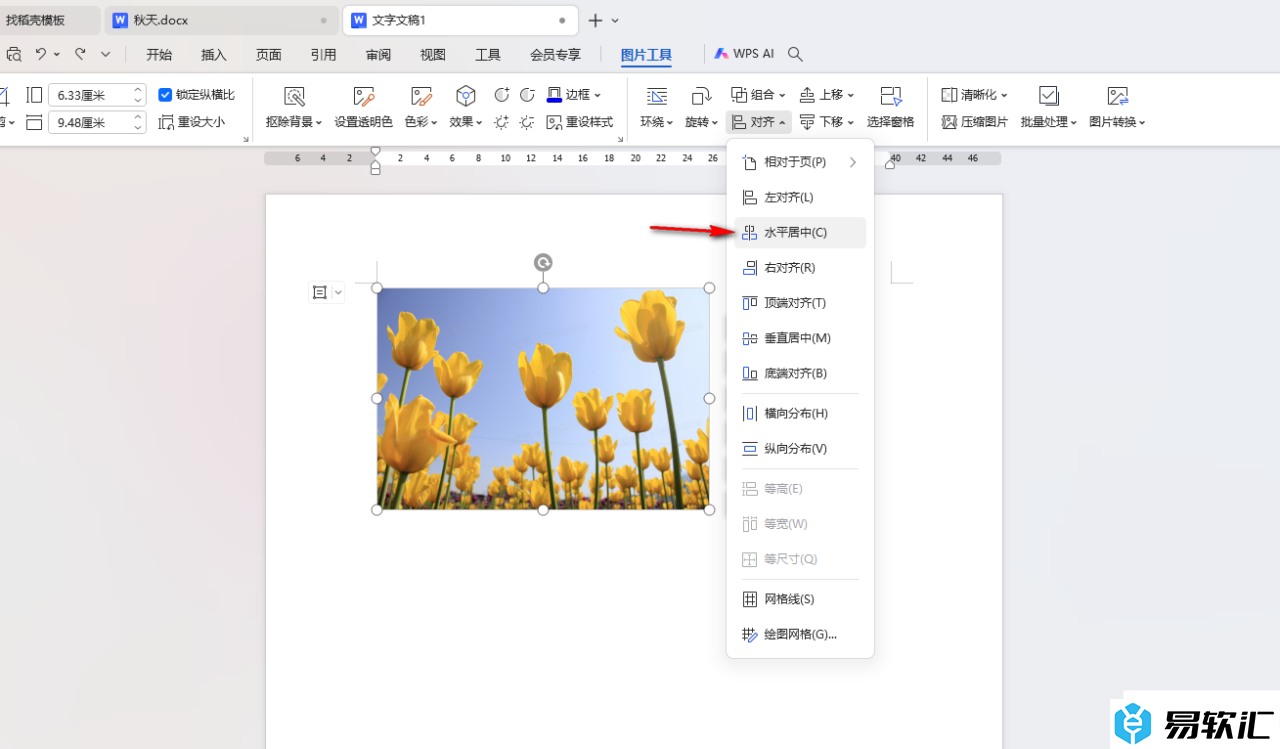Click the print preview icon in quick toolbar
Image resolution: width=1280 pixels, height=749 pixels.
pyautogui.click(x=14, y=54)
